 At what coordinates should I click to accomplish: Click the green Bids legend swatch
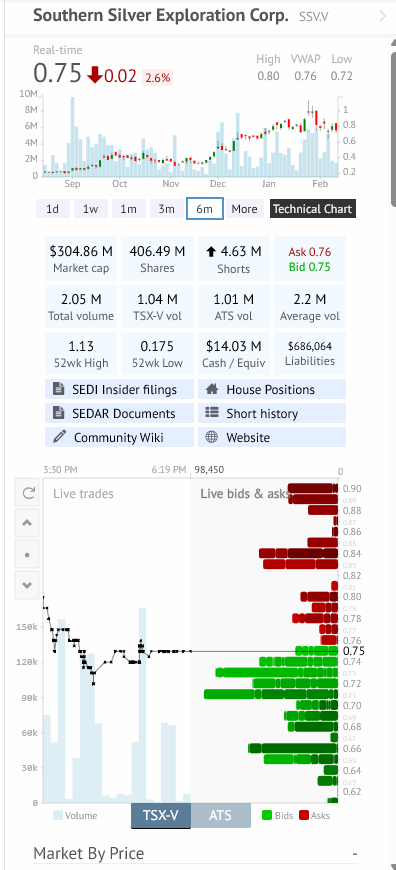(x=267, y=816)
